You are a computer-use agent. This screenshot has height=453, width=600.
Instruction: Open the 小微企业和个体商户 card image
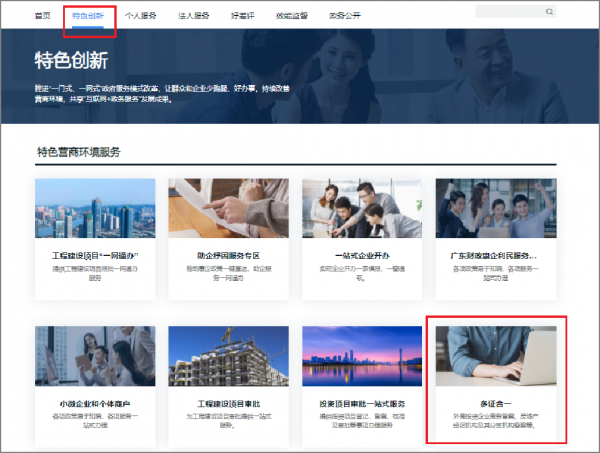coord(95,355)
